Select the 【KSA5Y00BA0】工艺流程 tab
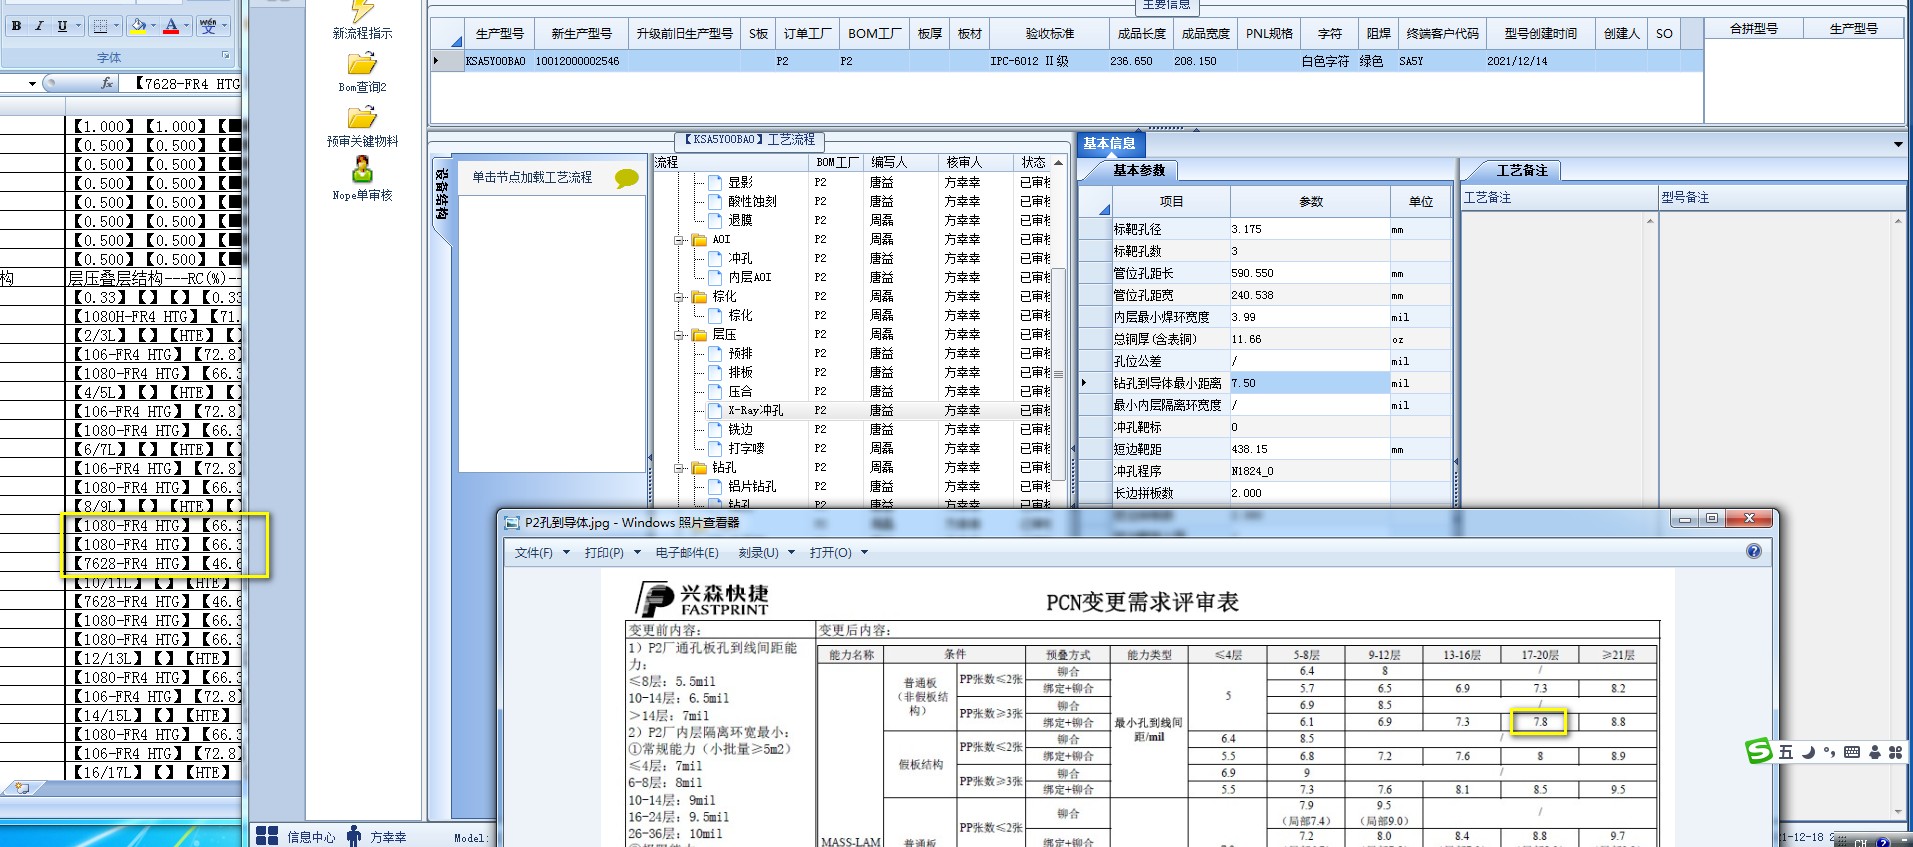 (749, 140)
